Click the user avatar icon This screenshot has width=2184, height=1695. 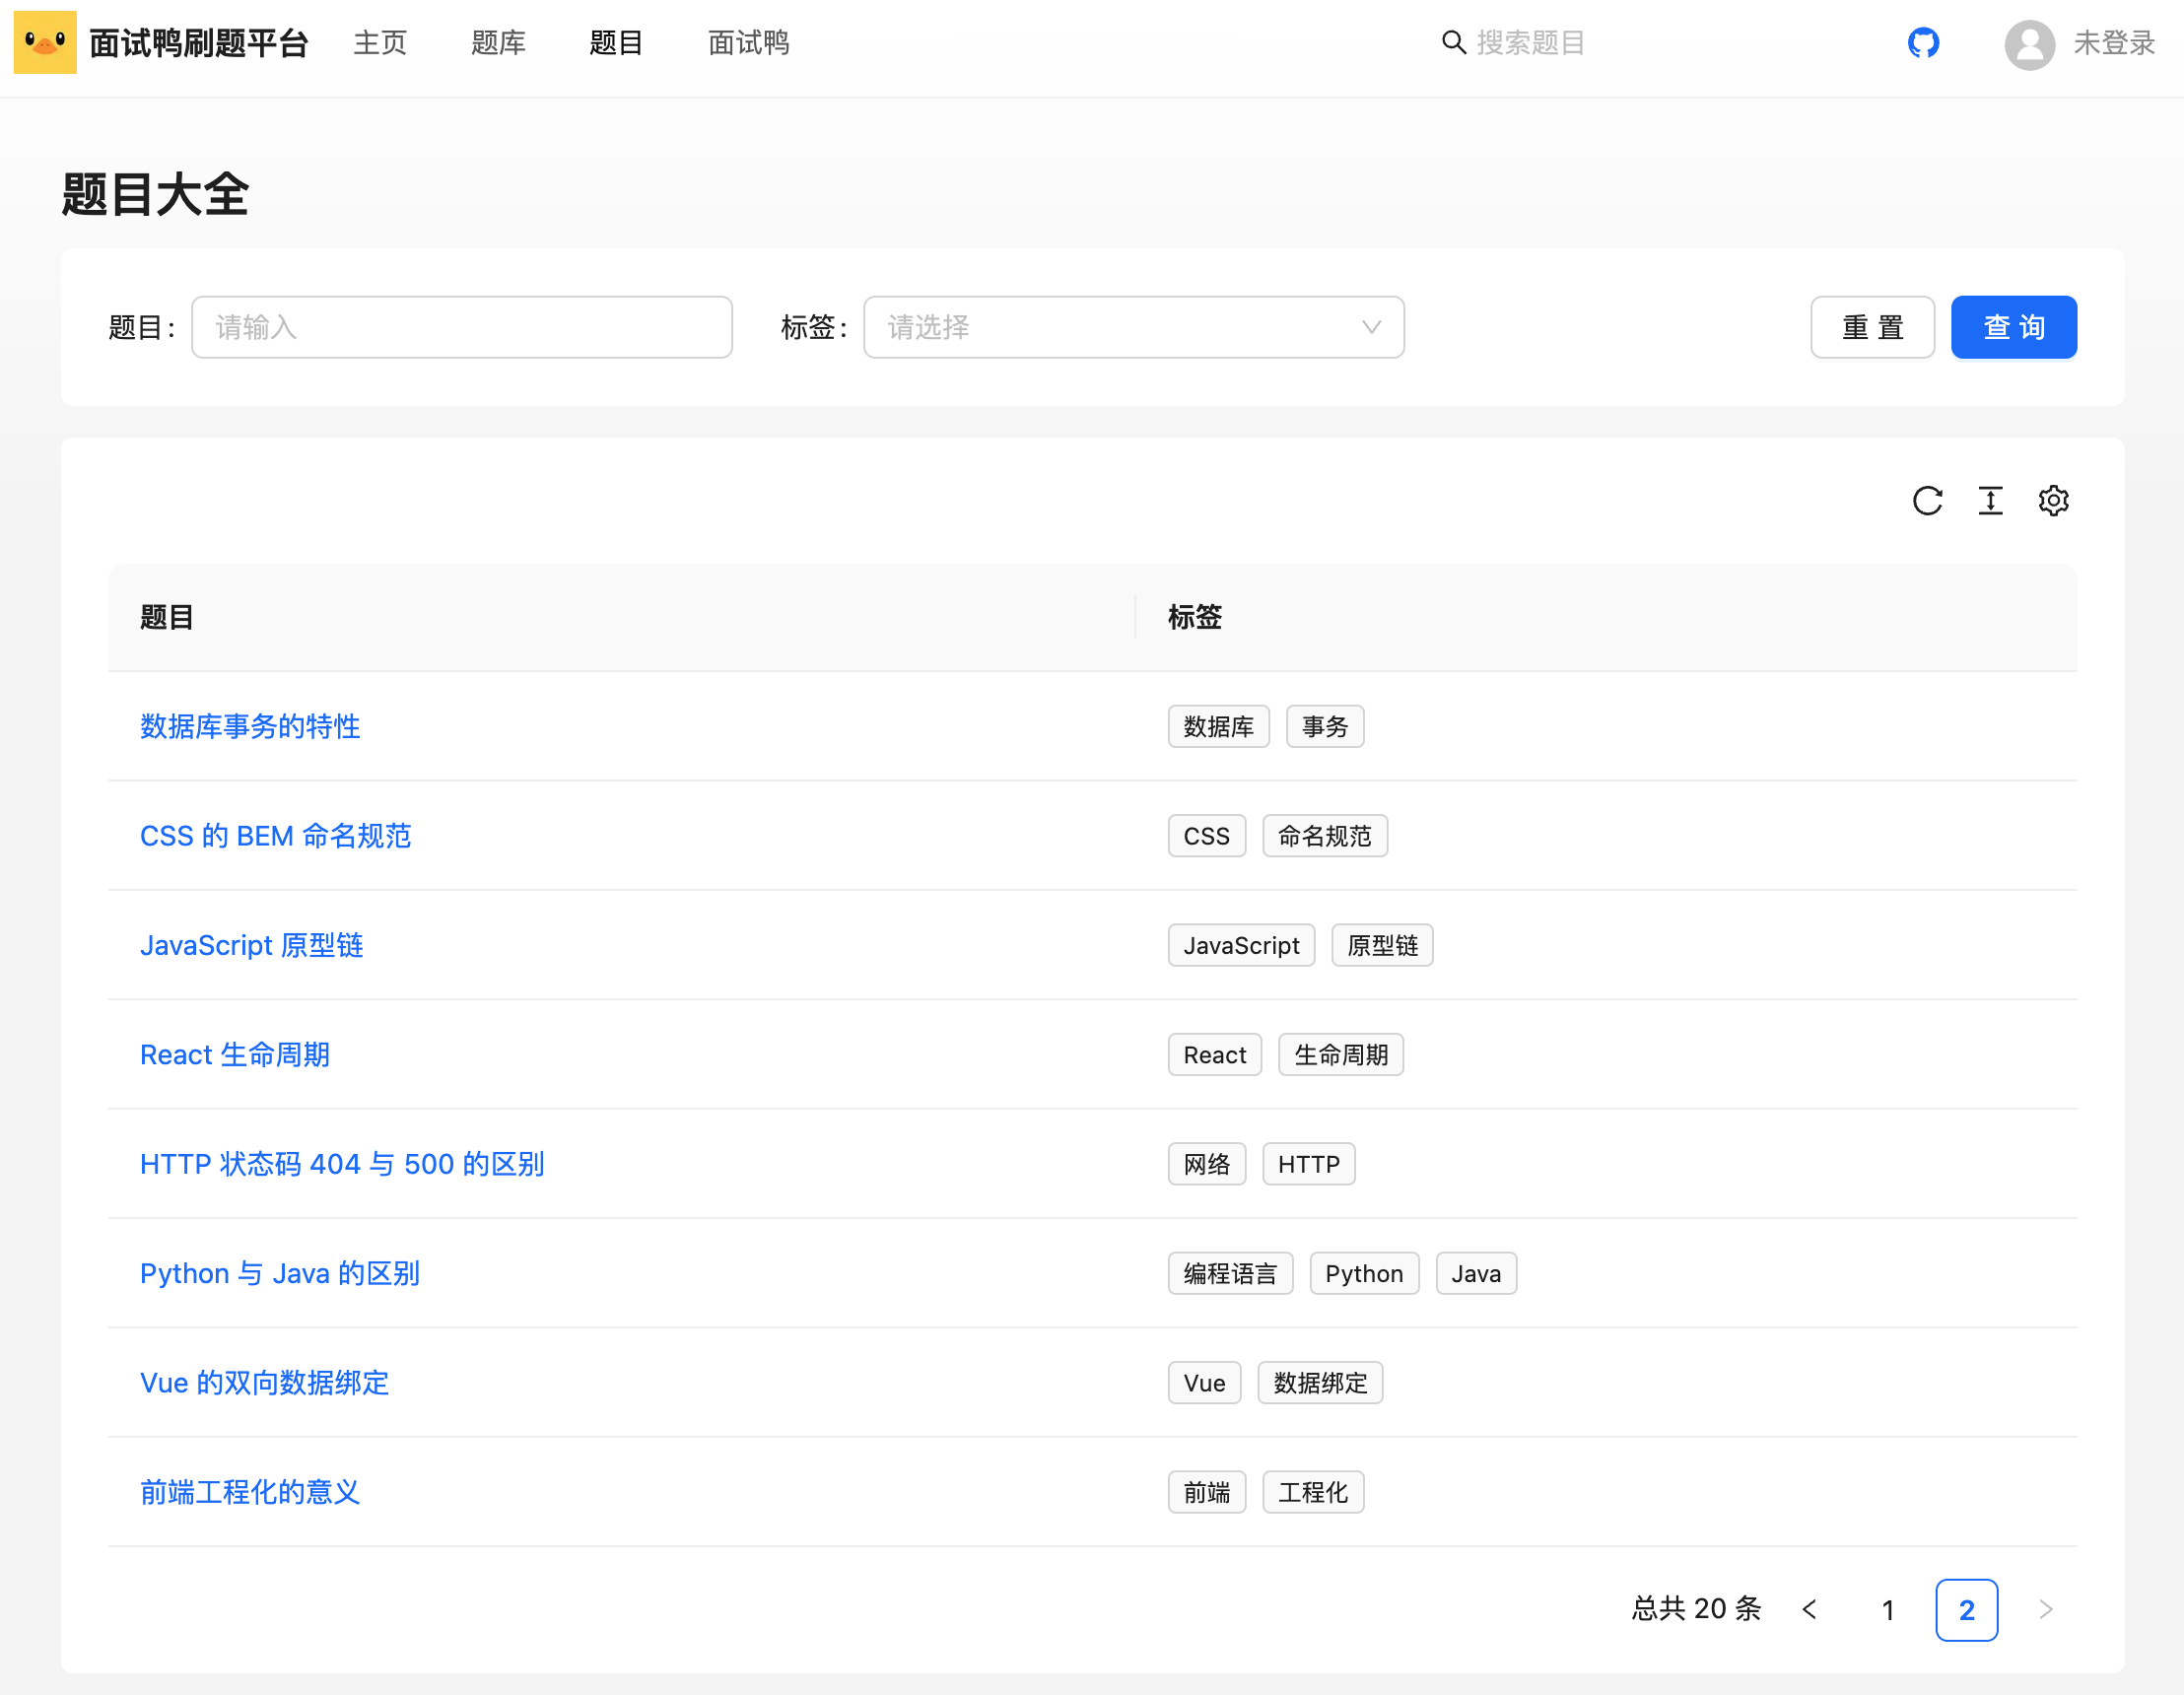pos(2029,44)
